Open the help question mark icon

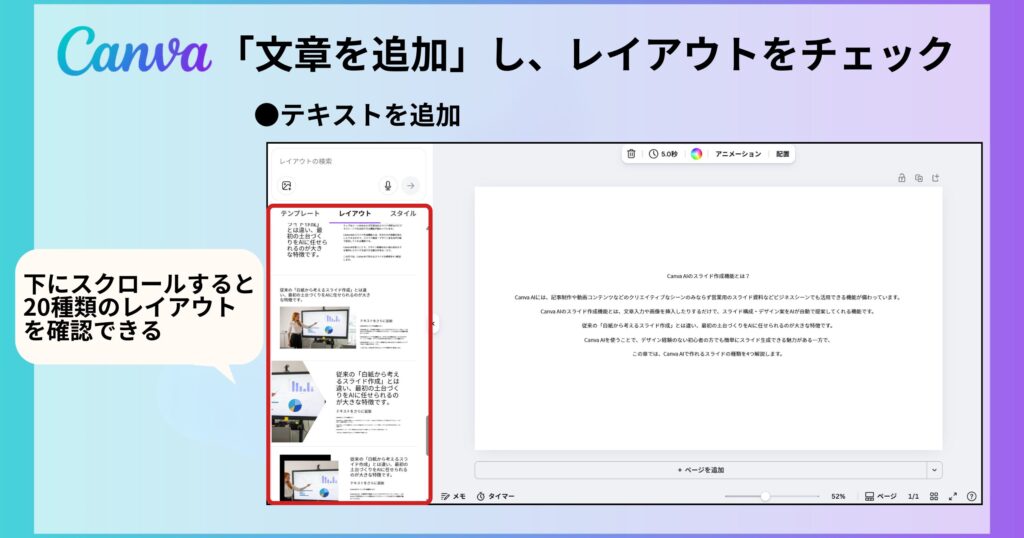pos(971,496)
